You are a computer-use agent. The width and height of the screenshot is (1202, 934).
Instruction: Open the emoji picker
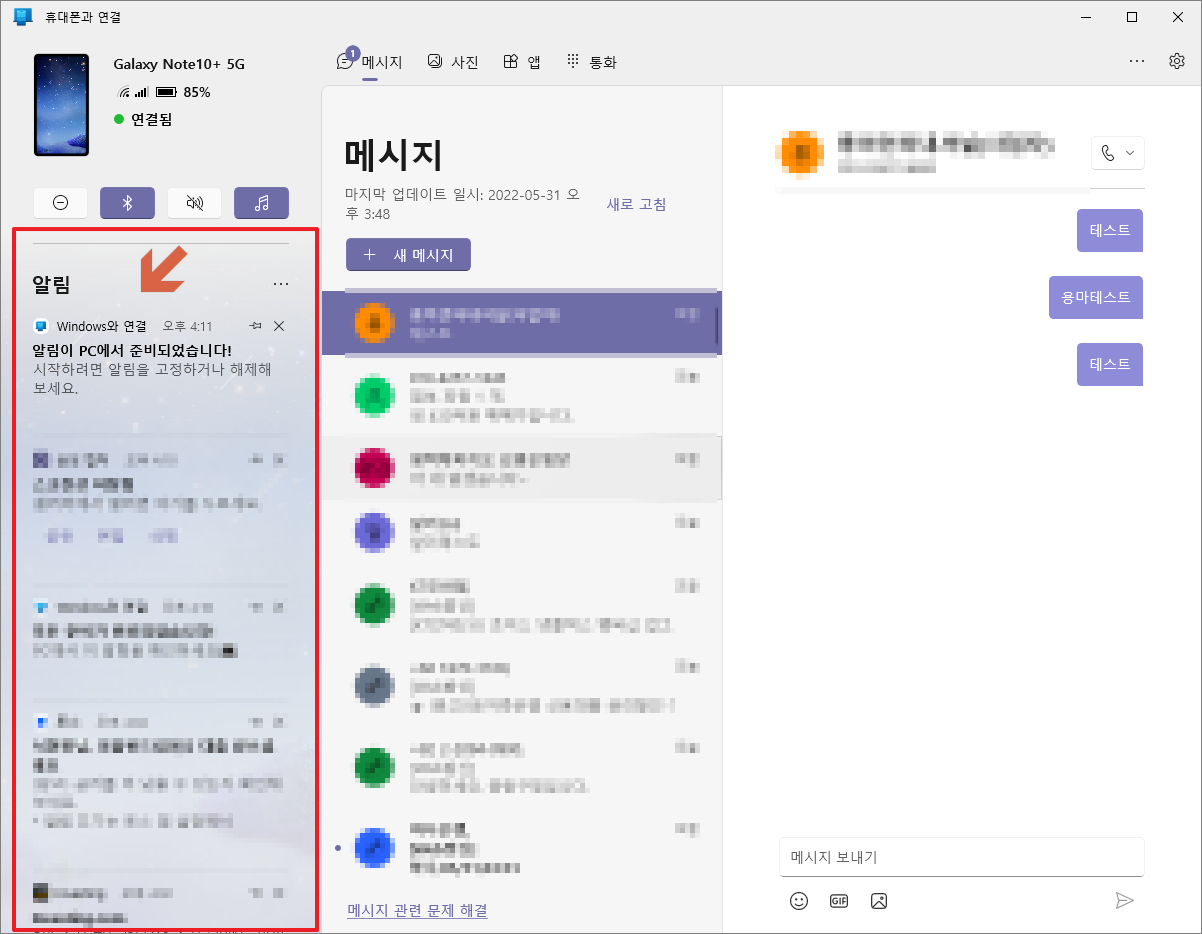(798, 900)
